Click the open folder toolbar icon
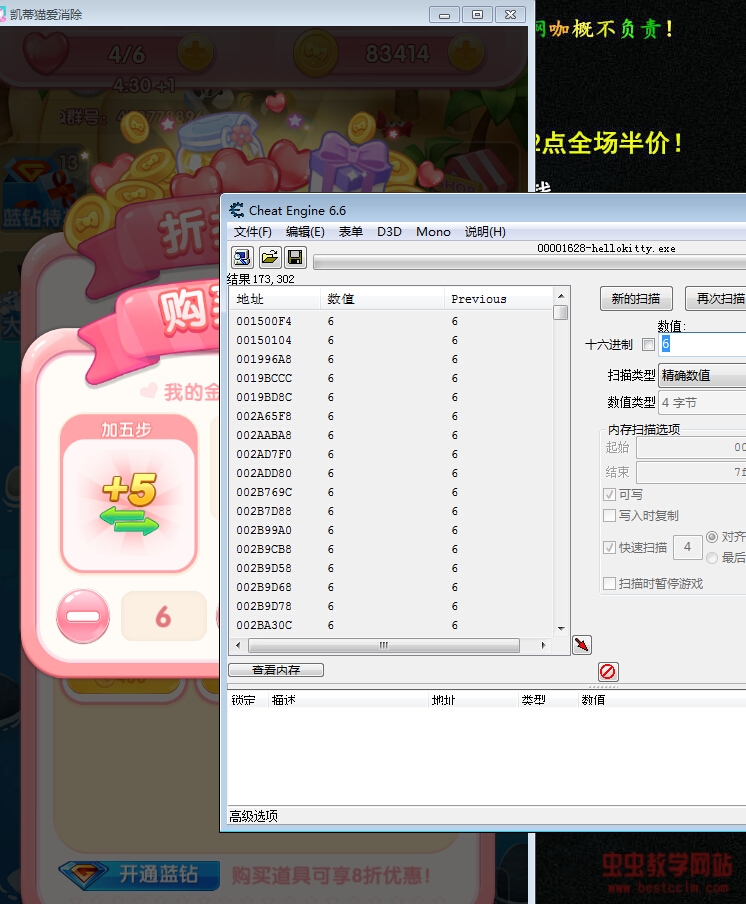746x904 pixels. (269, 257)
